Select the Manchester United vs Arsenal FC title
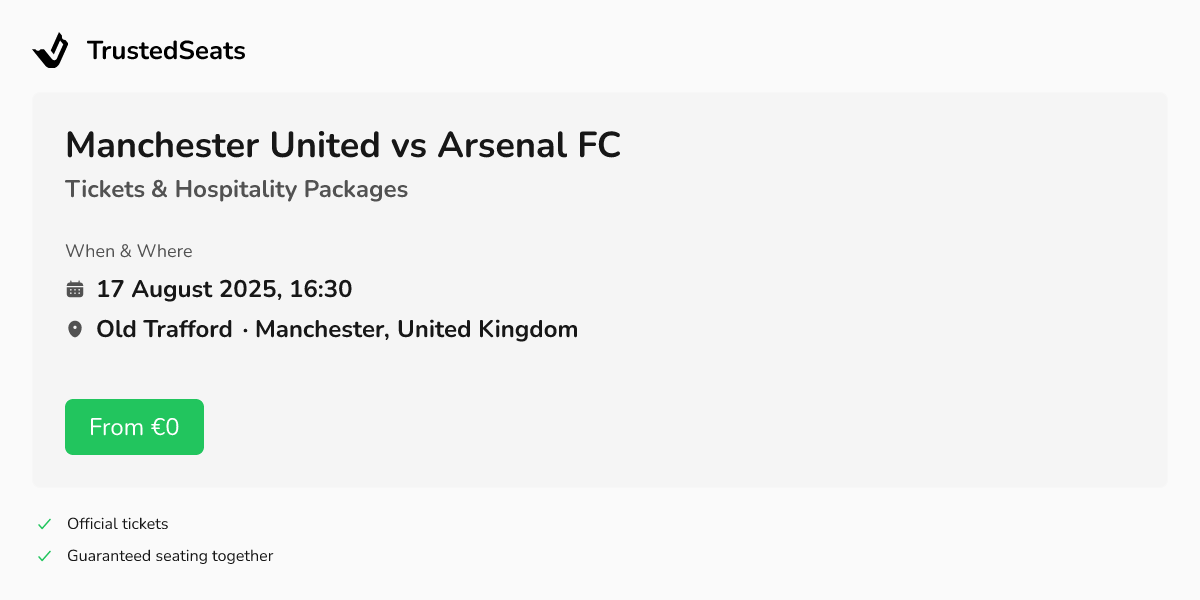This screenshot has height=600, width=1200. [x=343, y=145]
